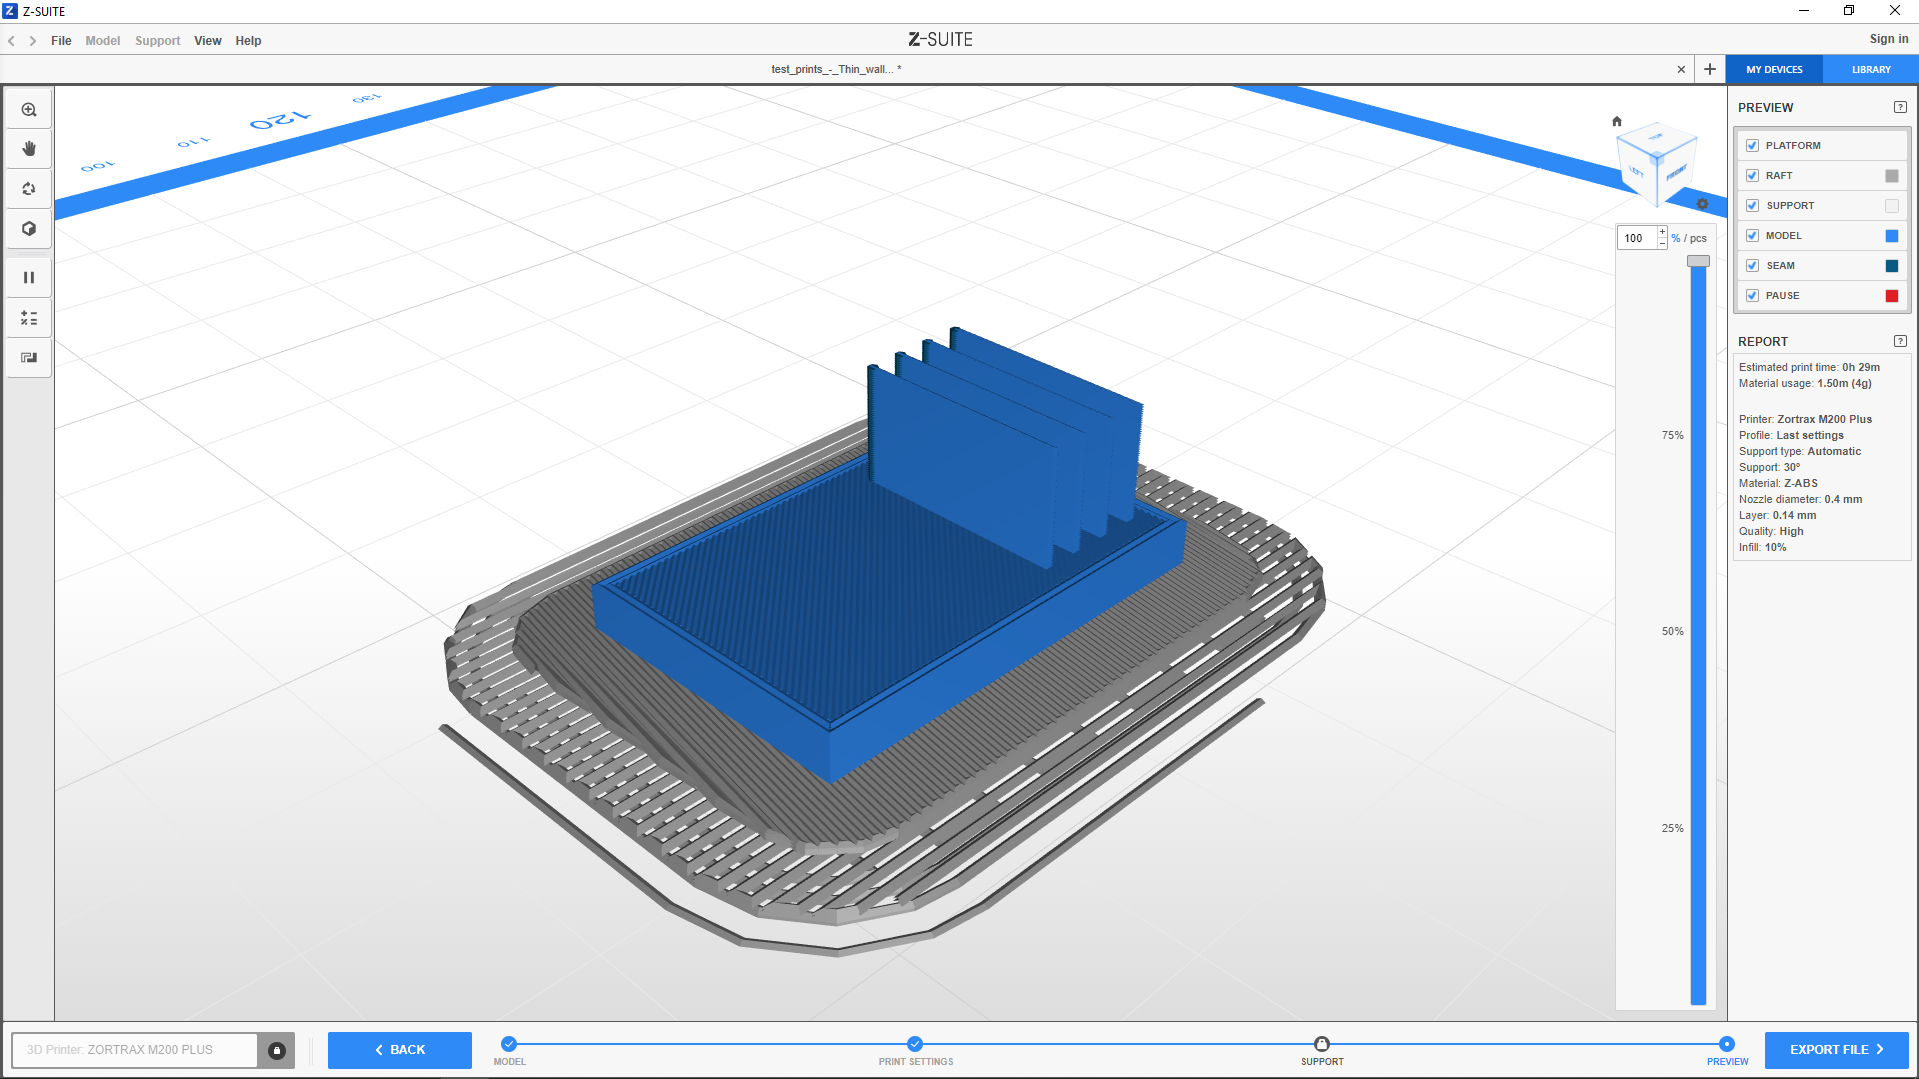Select the zoom magnifier tool
Screen dimensions: 1919x1079
(x=29, y=110)
